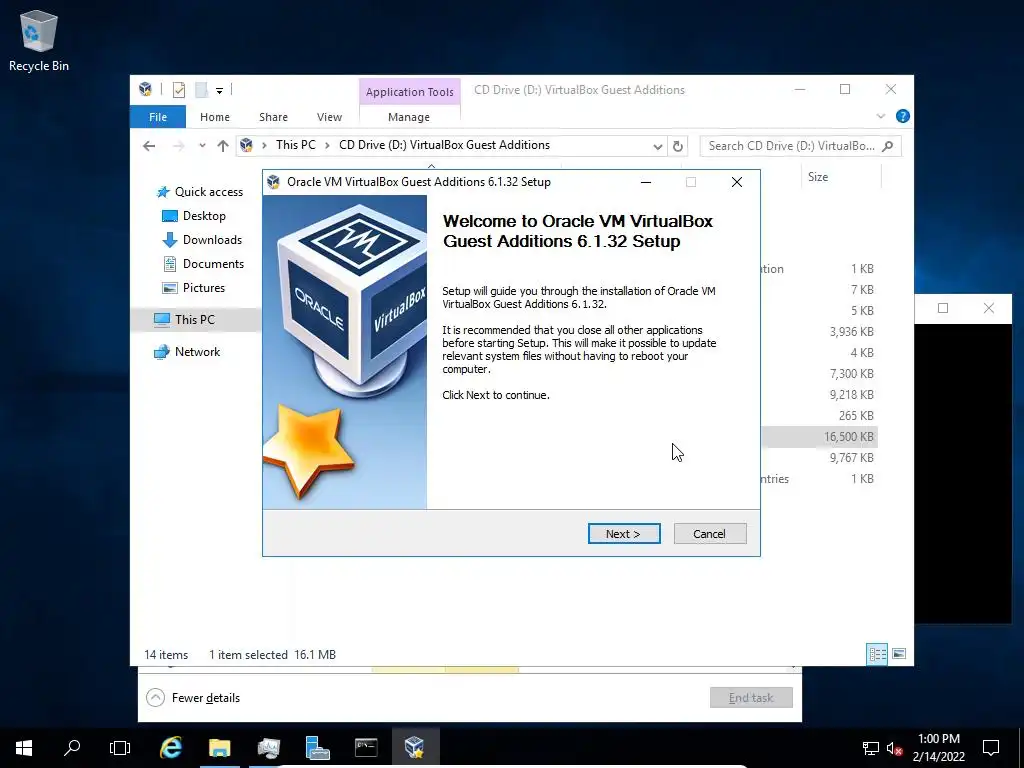1024x768 pixels.
Task: Click VirtualBox Guest Additions setup taskbar icon
Action: click(415, 748)
